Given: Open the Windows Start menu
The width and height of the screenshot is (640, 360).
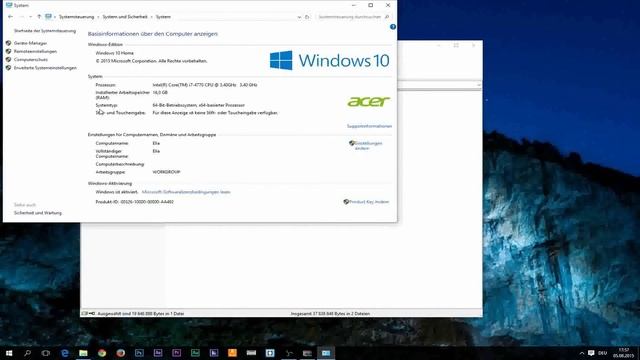Looking at the screenshot, I should point(9,353).
